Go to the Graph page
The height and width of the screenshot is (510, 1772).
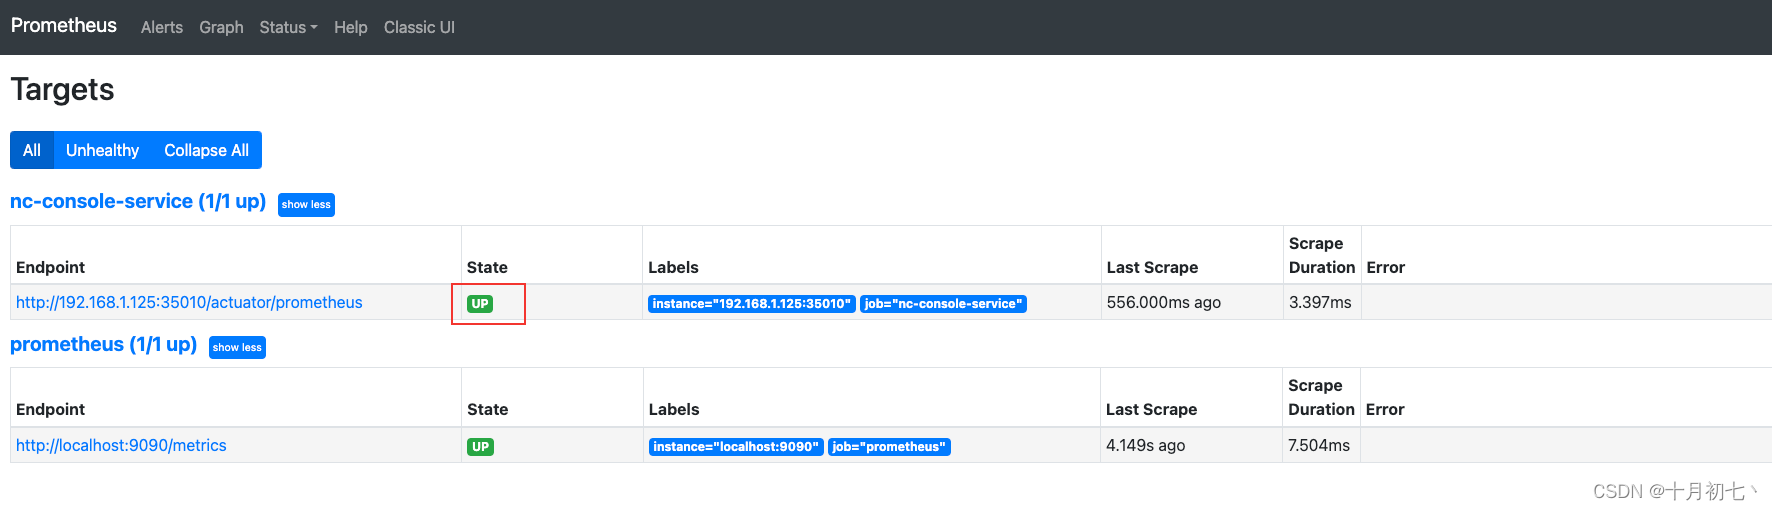pyautogui.click(x=221, y=27)
